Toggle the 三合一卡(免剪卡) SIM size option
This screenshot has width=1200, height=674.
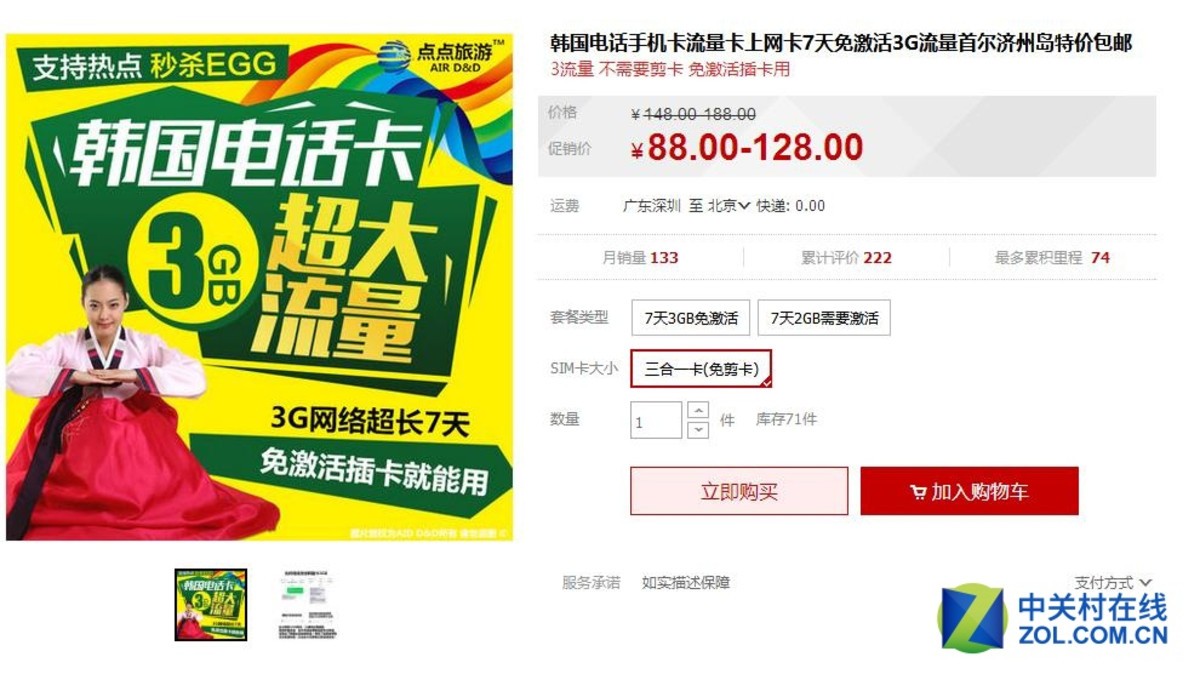pyautogui.click(x=701, y=368)
